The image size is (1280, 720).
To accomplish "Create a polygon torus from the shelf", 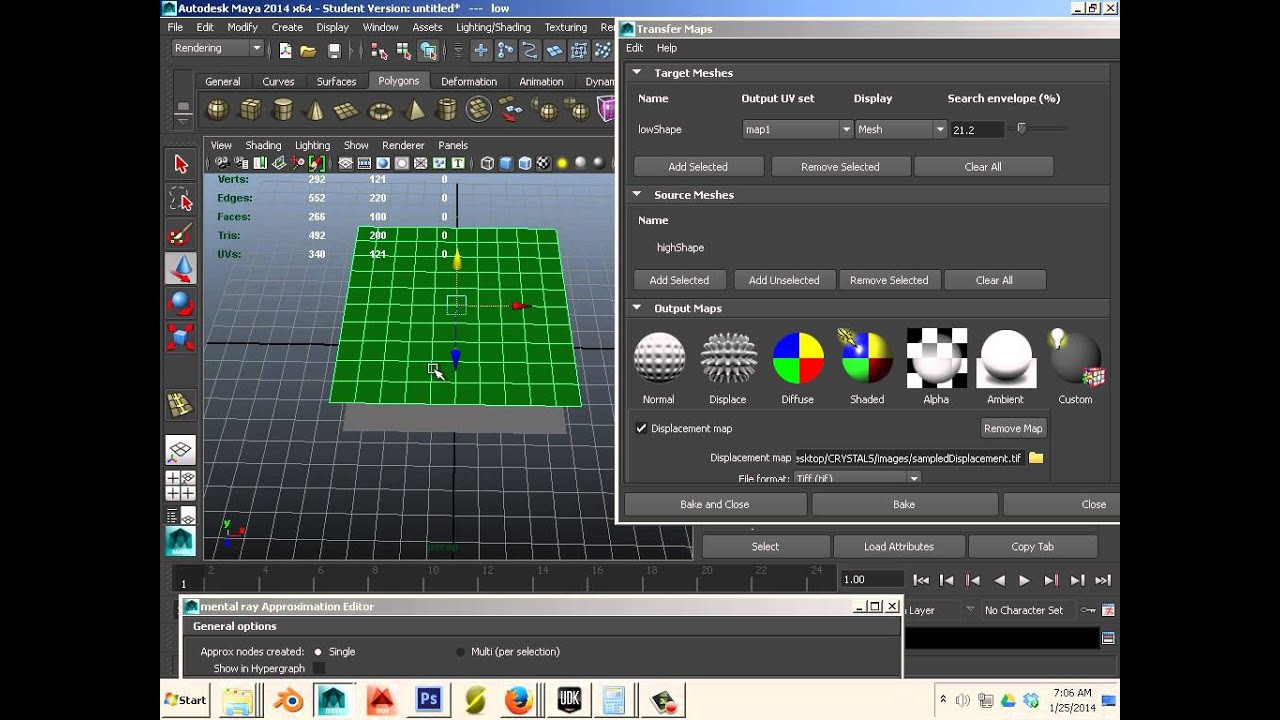I will click(381, 109).
